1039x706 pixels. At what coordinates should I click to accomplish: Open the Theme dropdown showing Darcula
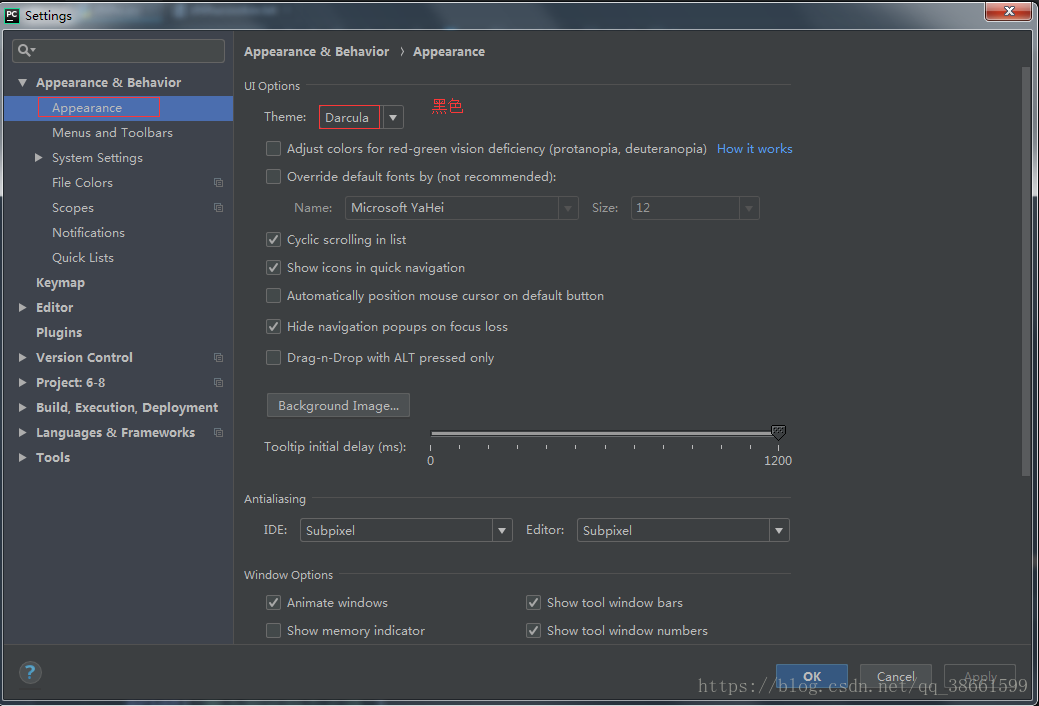[x=393, y=118]
